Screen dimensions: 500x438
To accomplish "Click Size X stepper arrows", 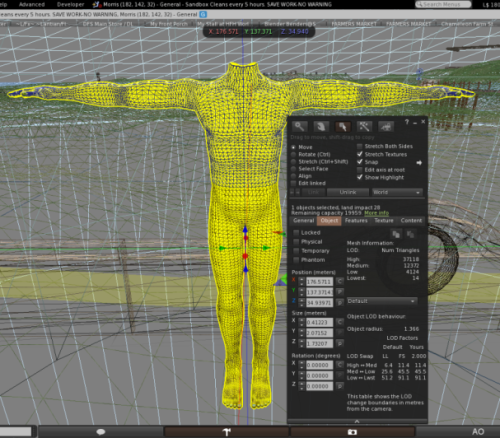I will tap(301, 322).
